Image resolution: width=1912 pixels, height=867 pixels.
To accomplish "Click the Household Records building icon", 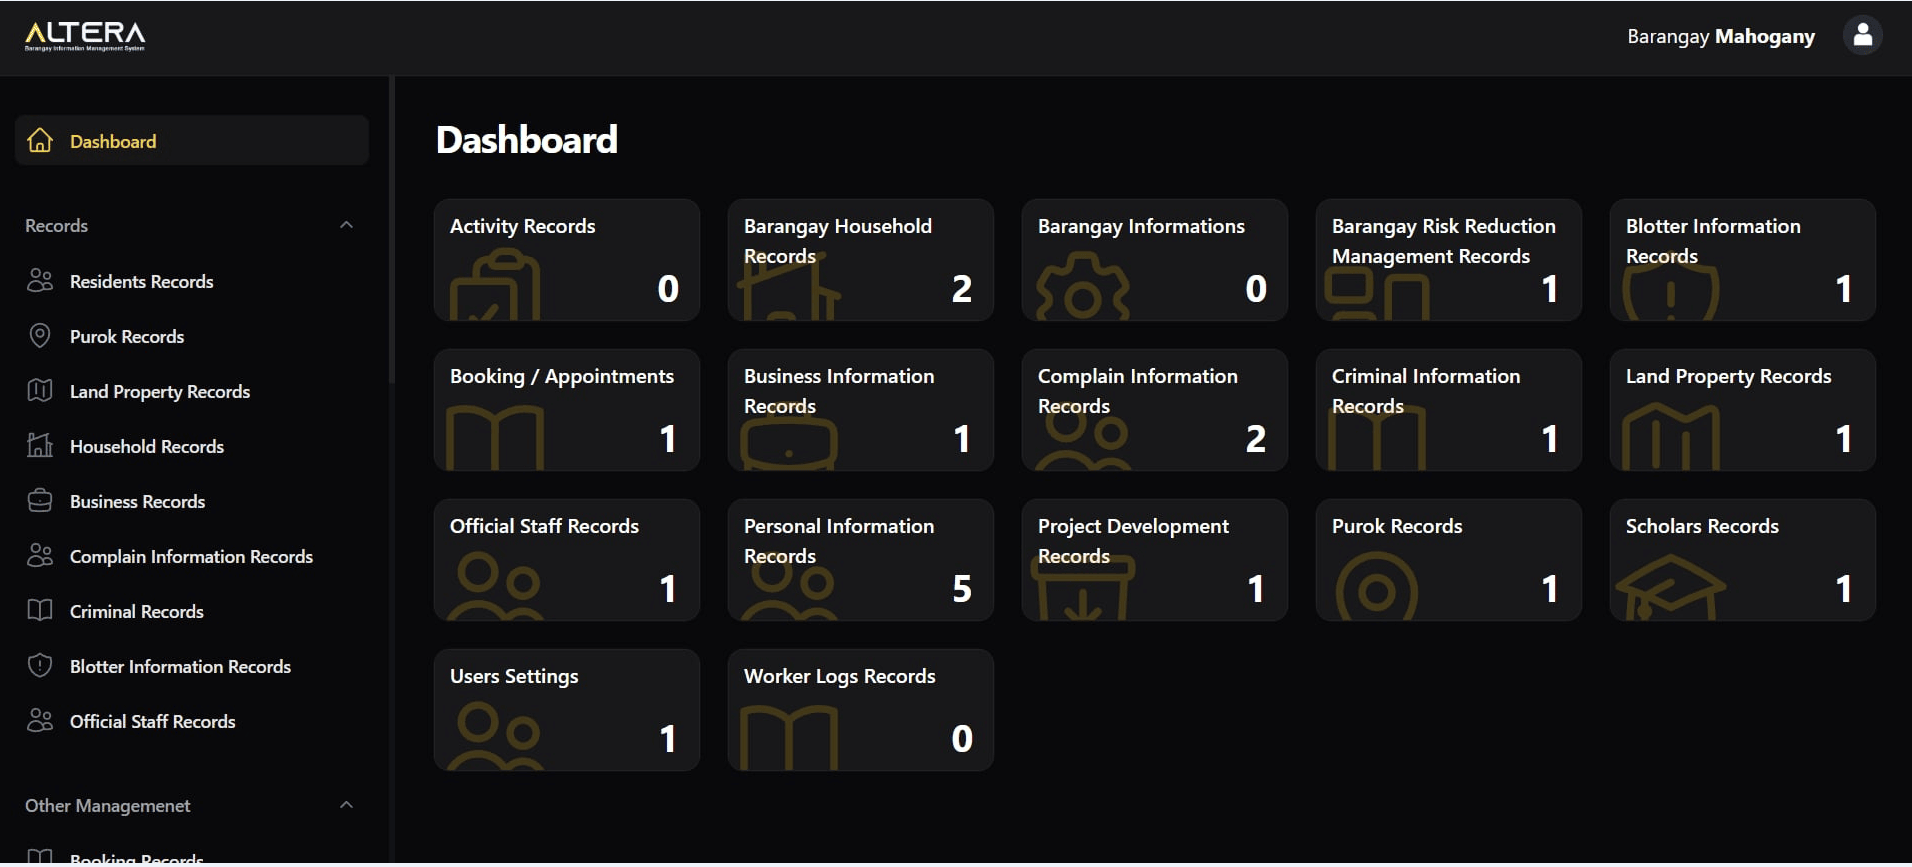I will tap(40, 446).
